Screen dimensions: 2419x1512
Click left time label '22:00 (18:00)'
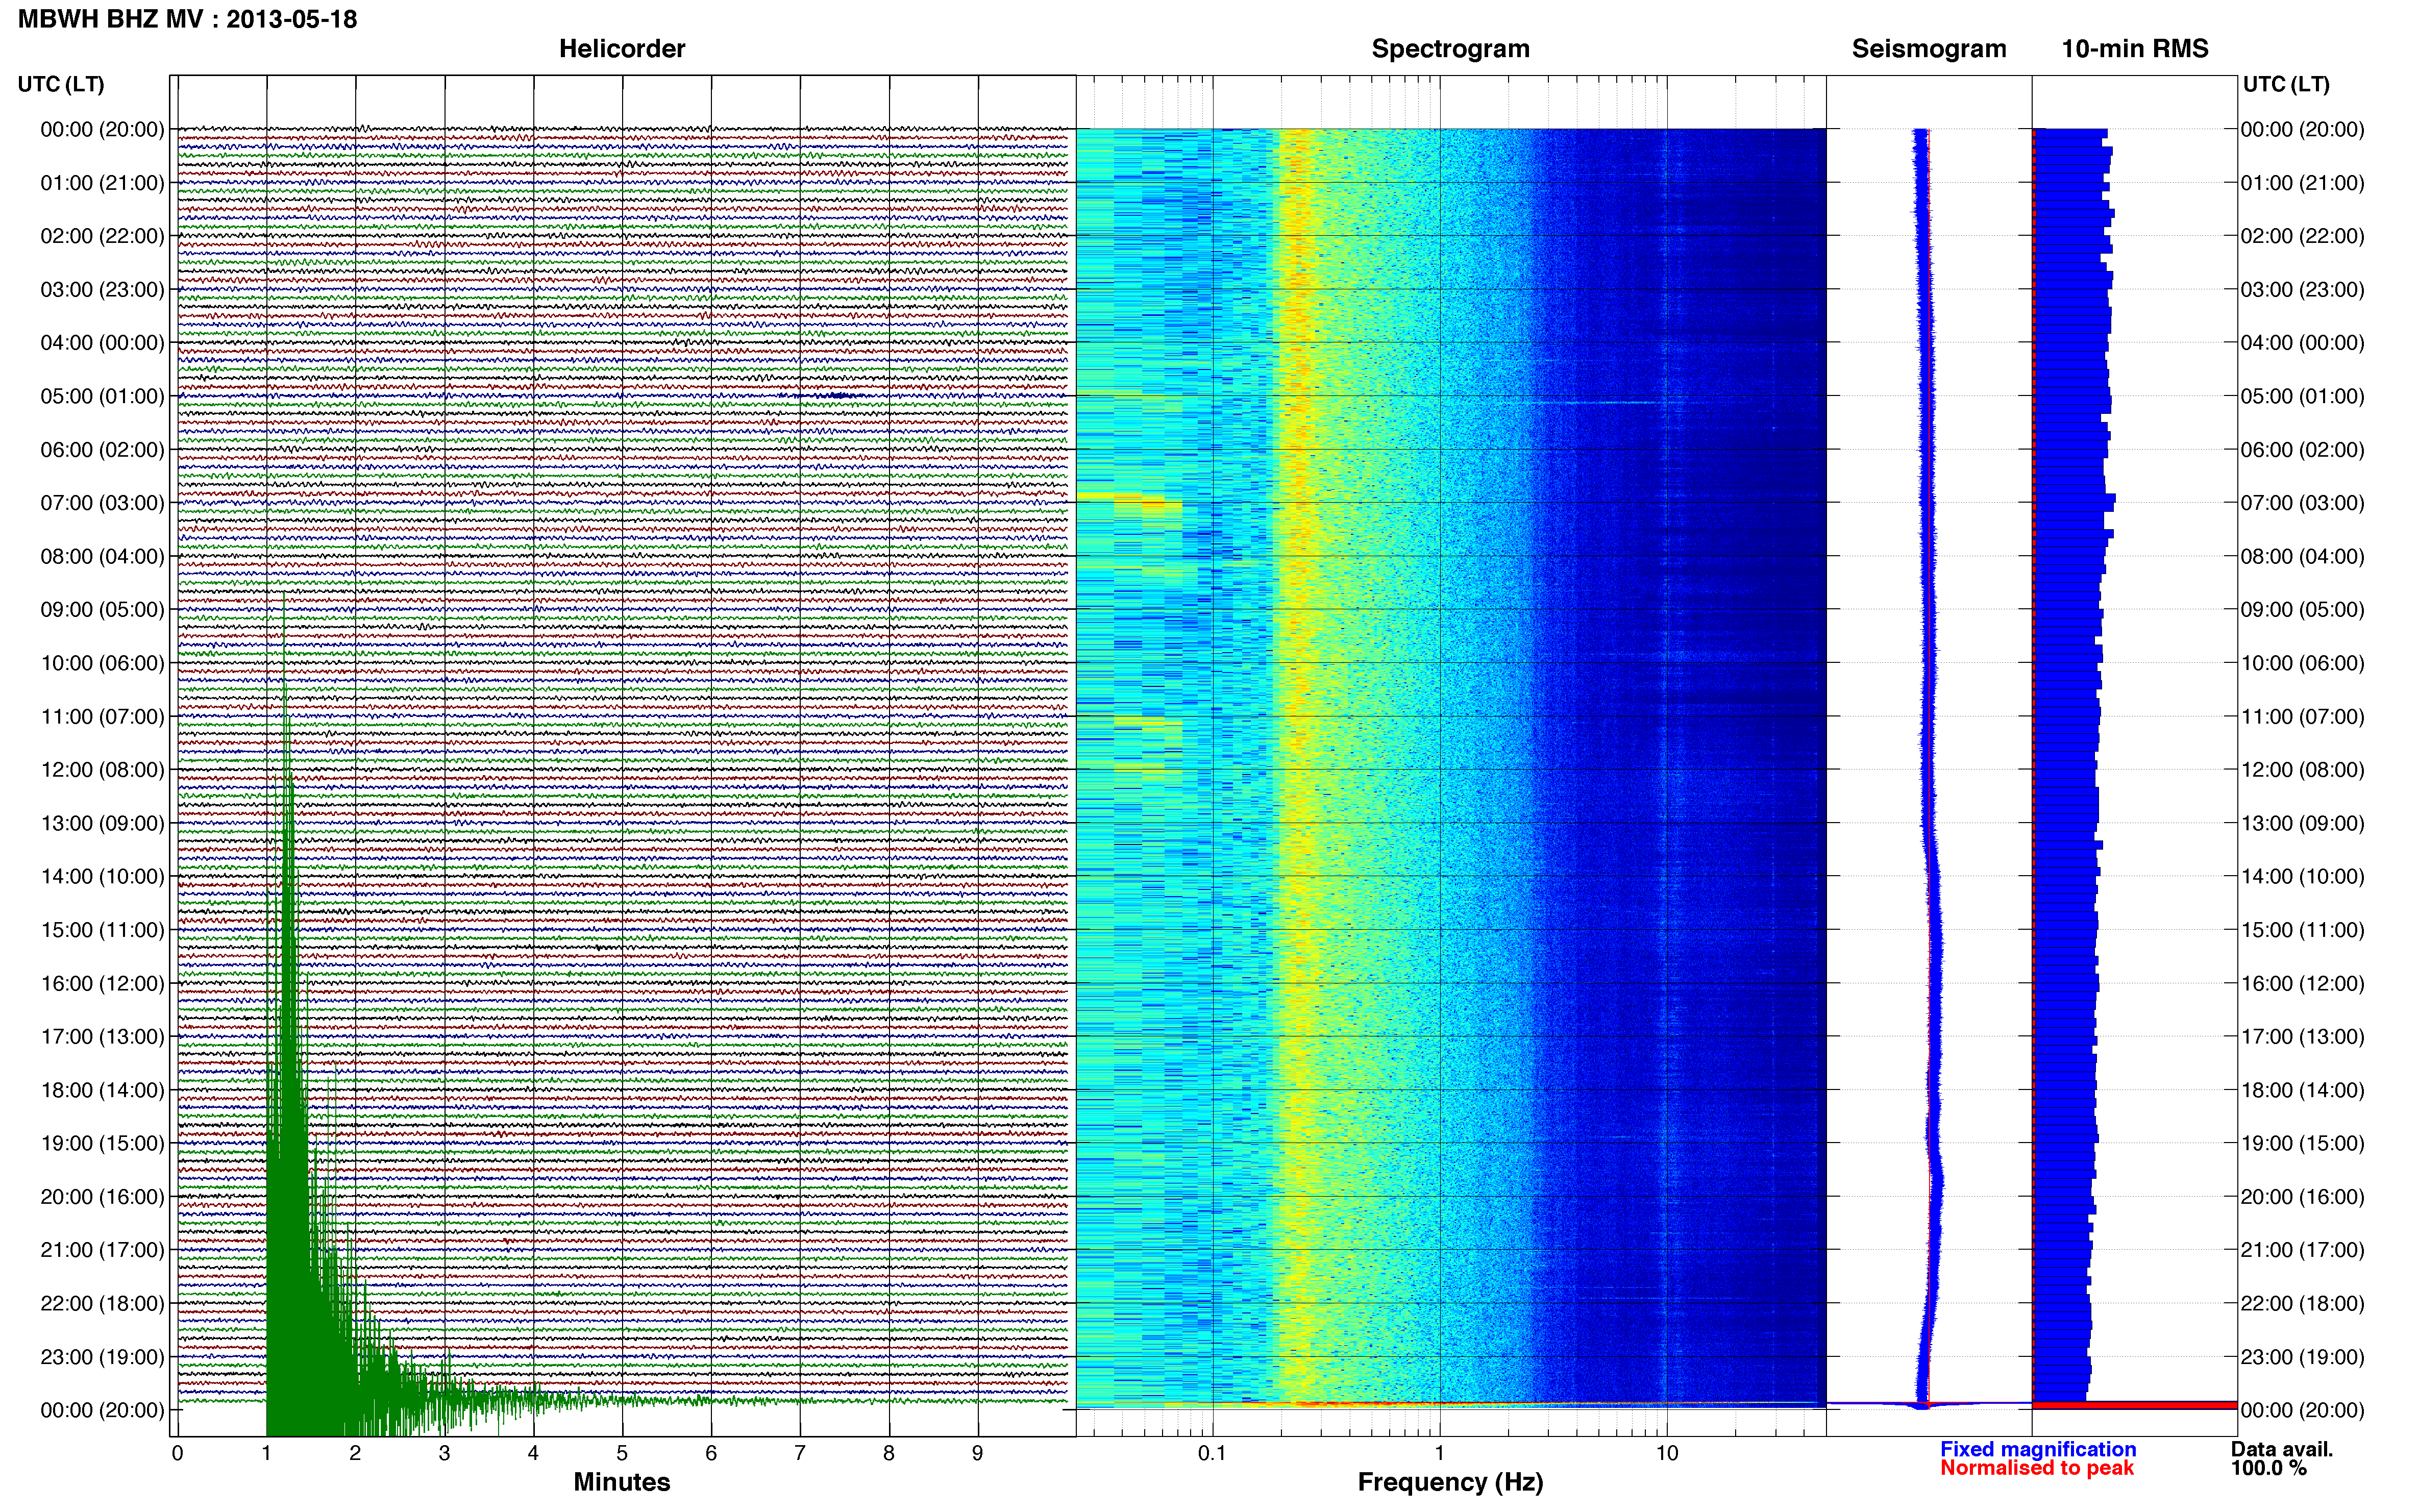click(x=102, y=1303)
